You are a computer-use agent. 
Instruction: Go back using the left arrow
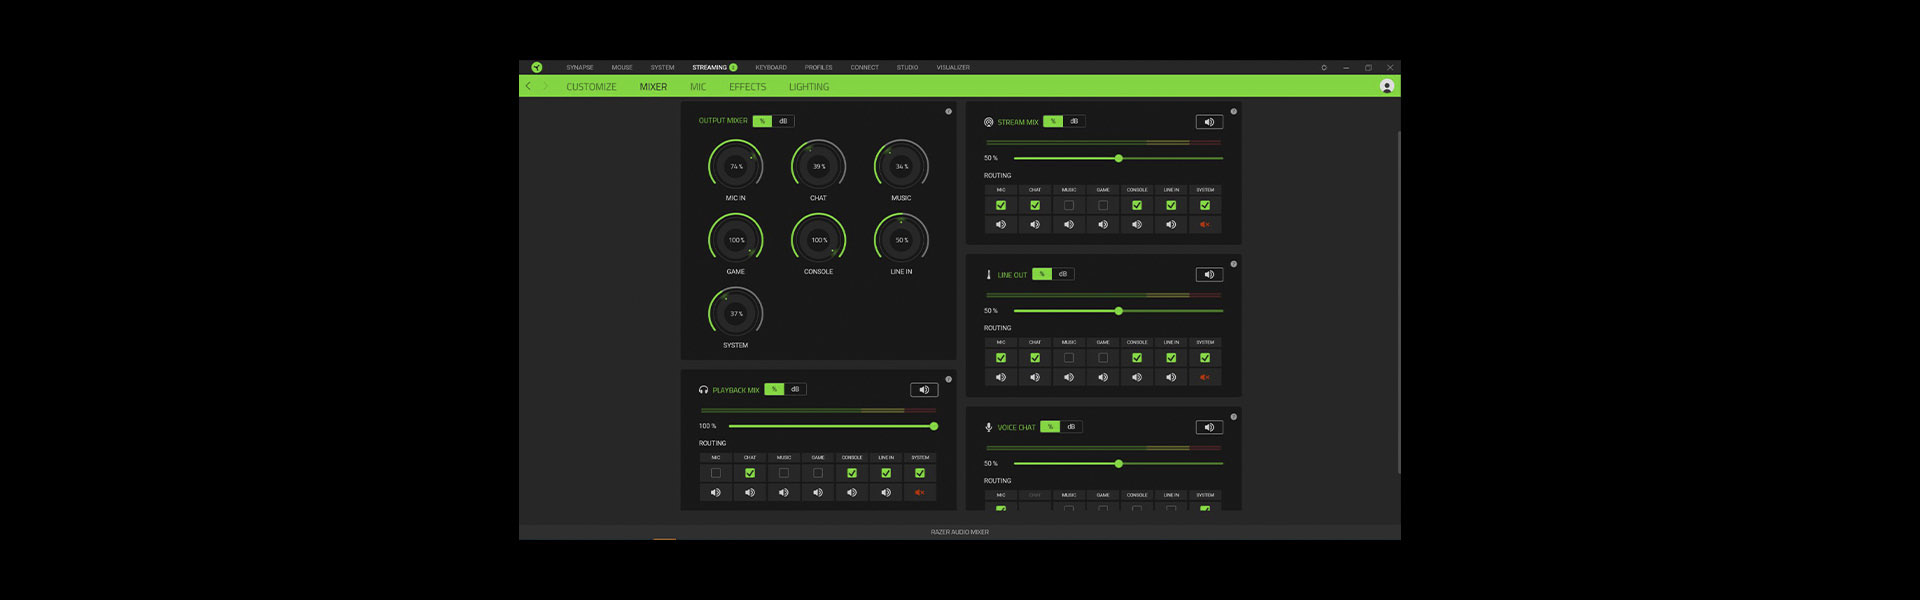[x=528, y=87]
